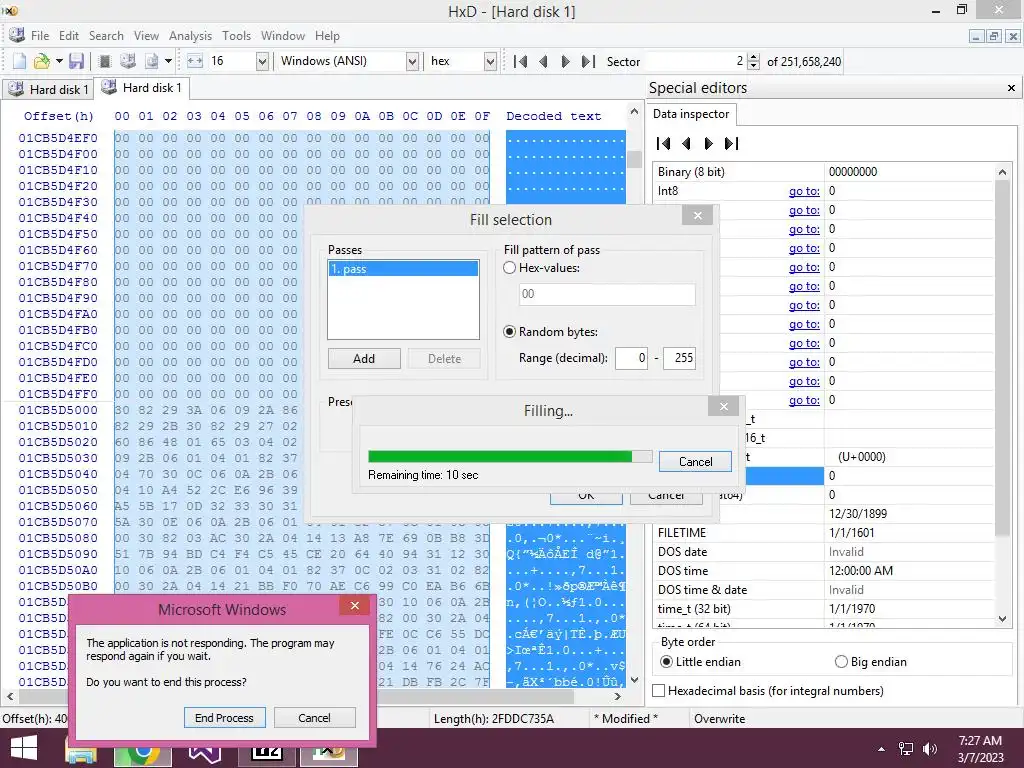This screenshot has width=1024, height=768.
Task: Click HxD document icon in menu bar
Action: point(16,35)
